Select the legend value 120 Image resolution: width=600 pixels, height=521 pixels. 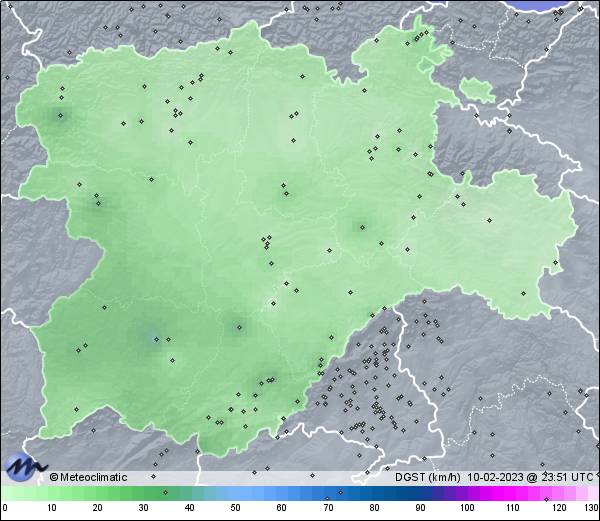pyautogui.click(x=559, y=508)
